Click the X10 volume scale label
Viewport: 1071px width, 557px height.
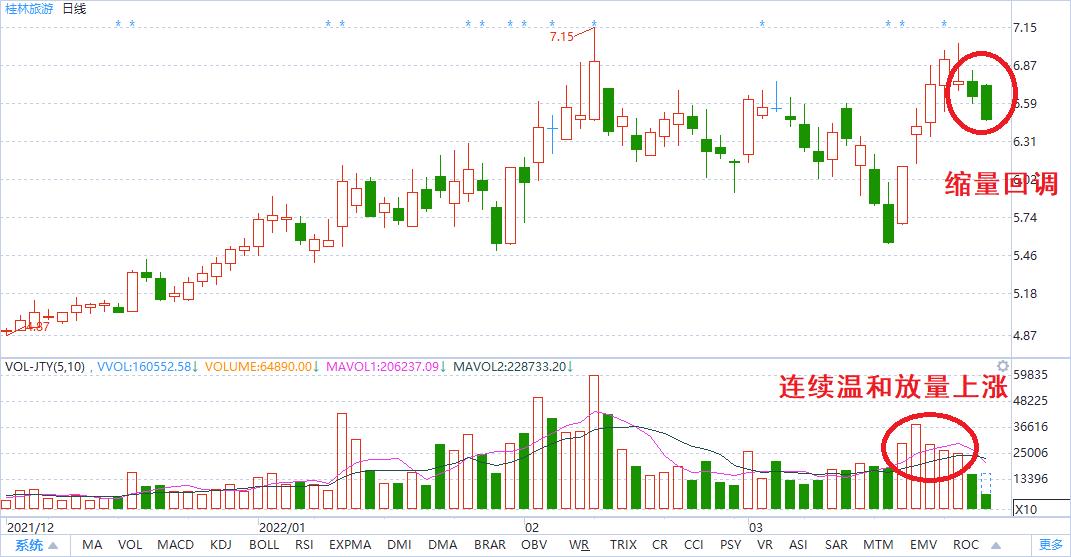(1026, 509)
